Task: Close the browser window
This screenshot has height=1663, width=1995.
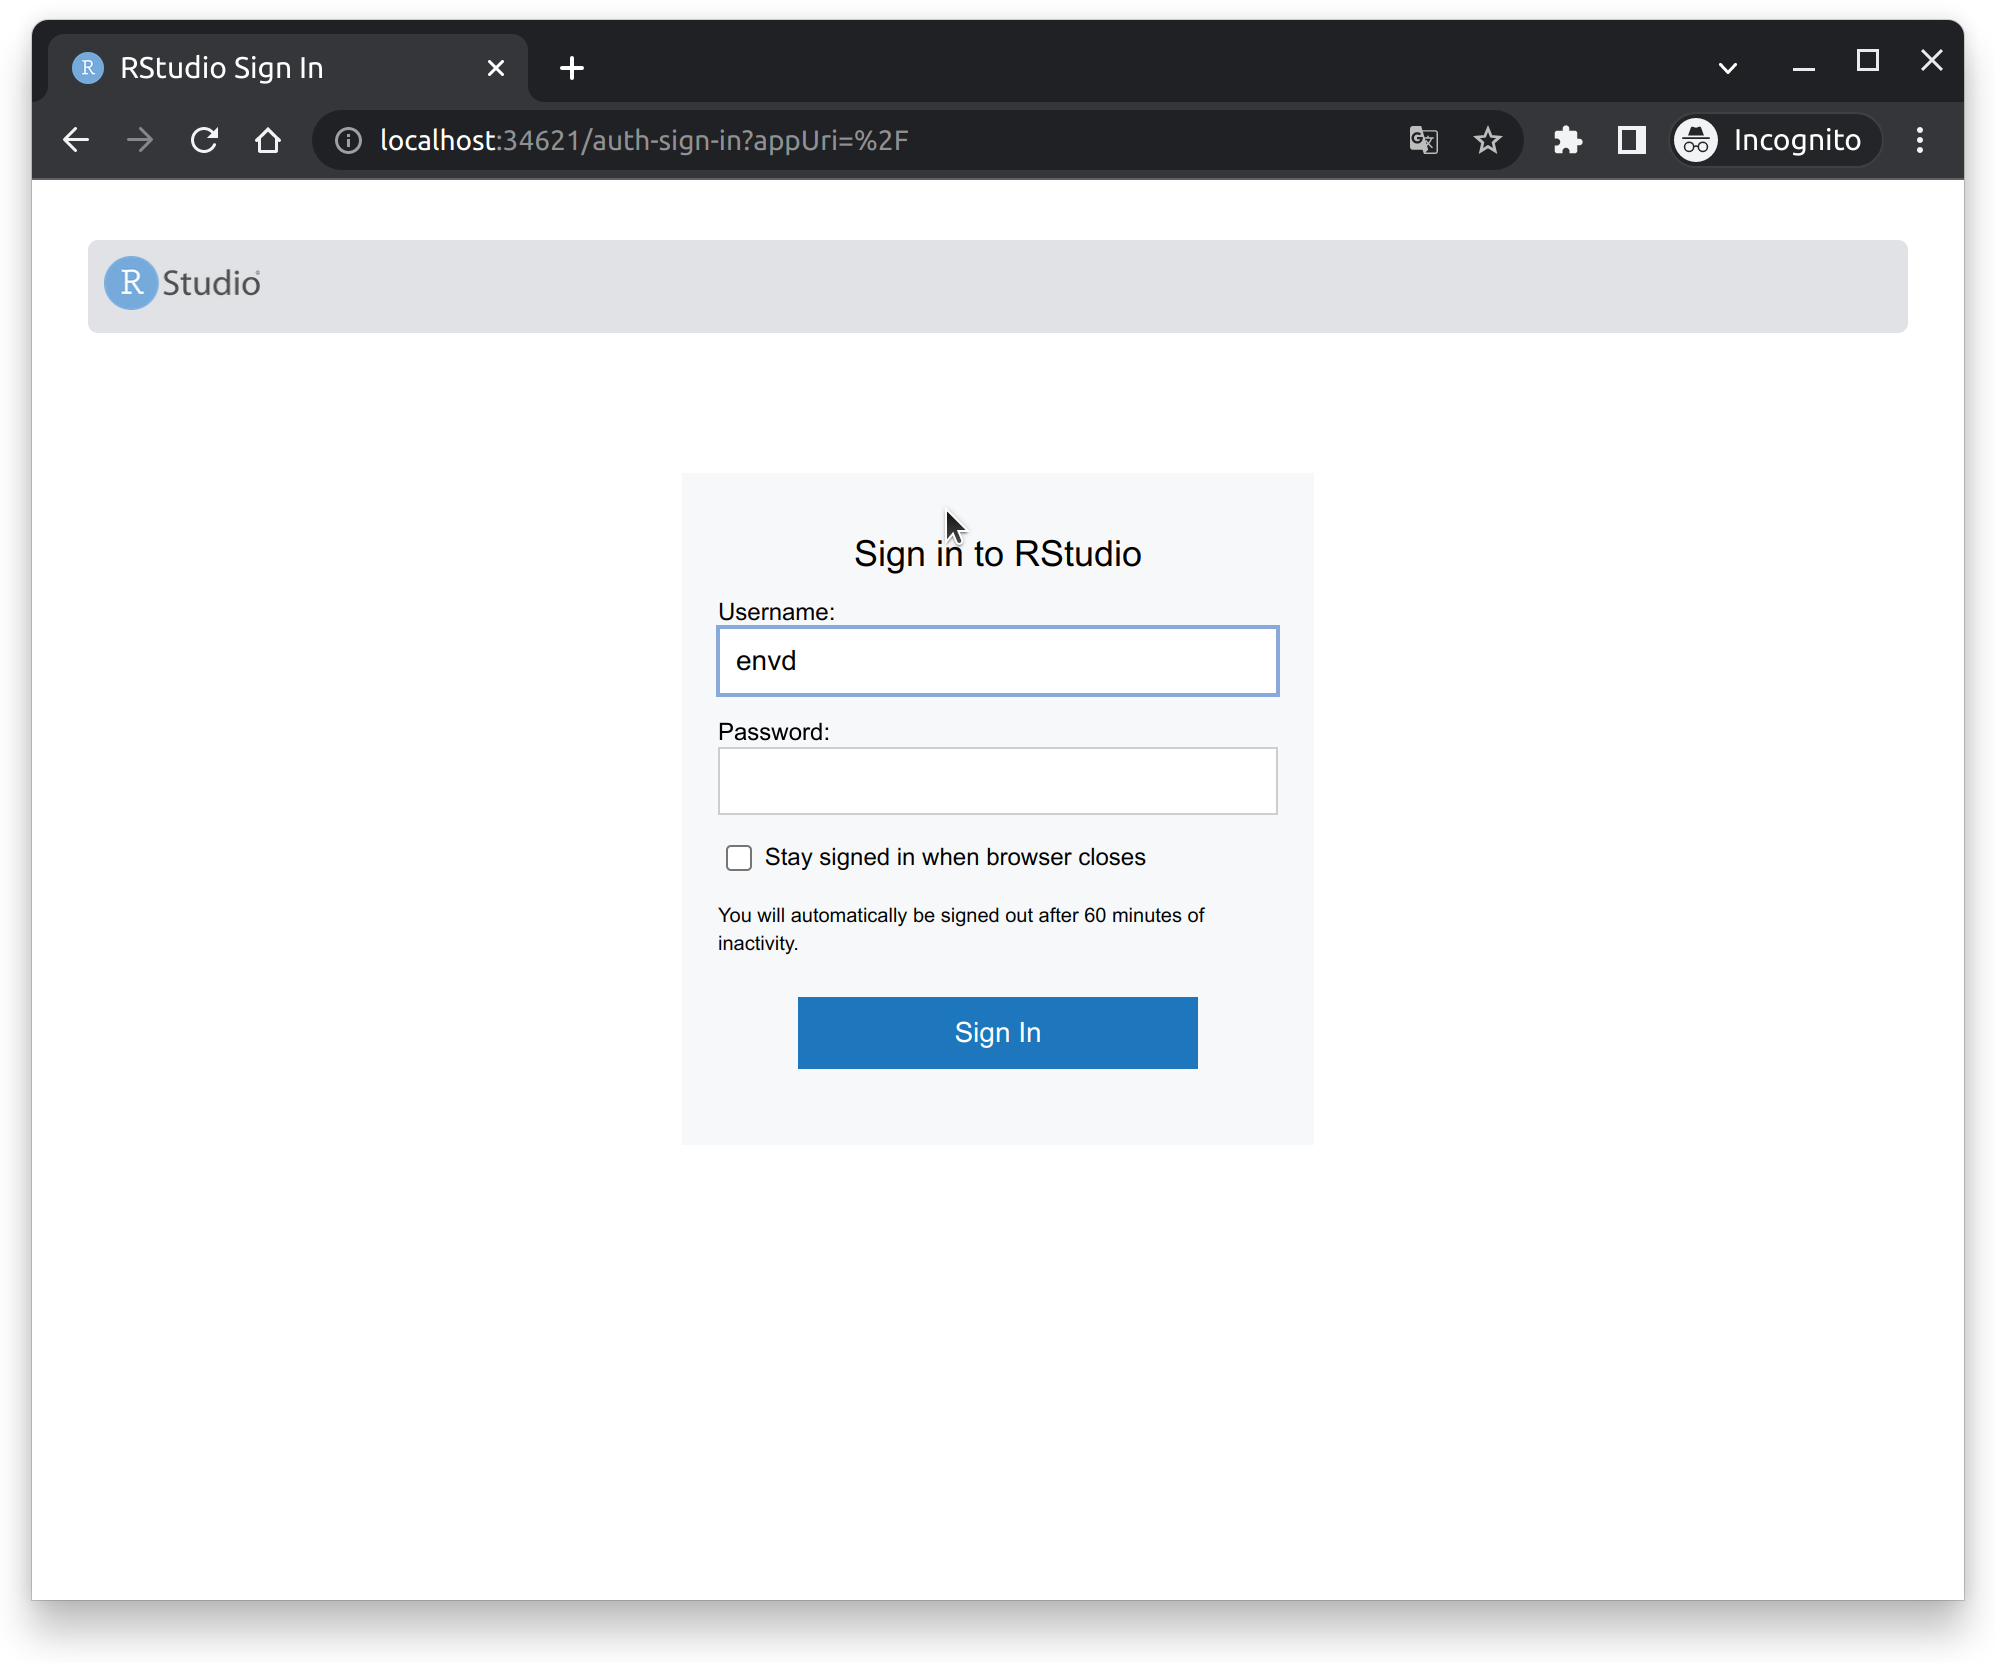Action: (1932, 62)
